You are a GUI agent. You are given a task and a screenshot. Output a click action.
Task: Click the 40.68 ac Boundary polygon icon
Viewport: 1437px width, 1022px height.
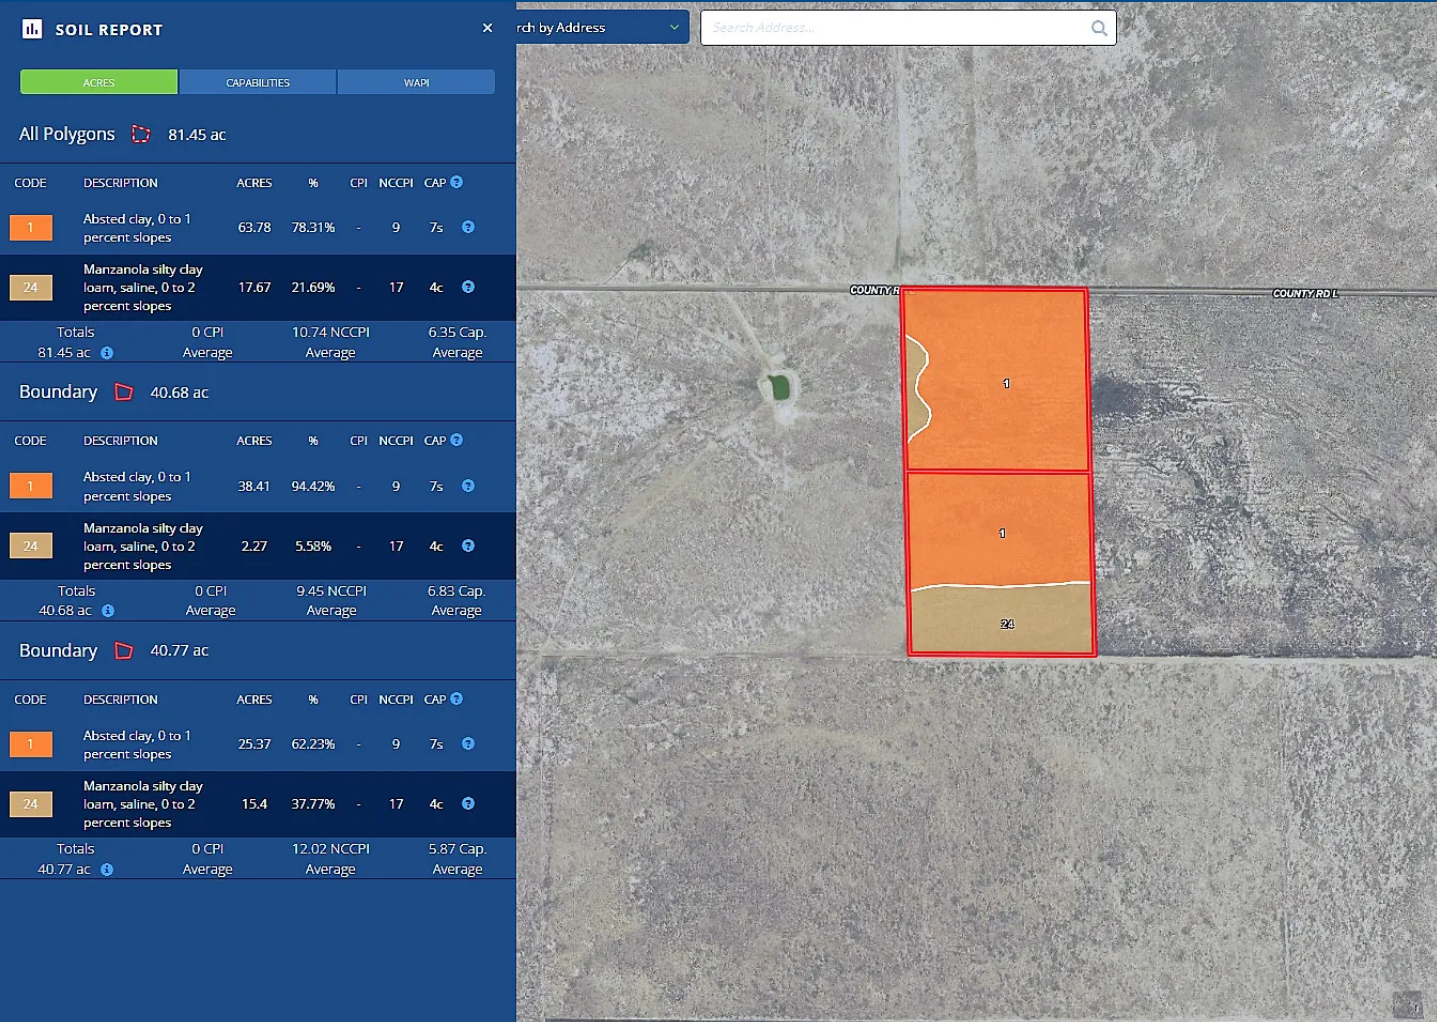(124, 392)
